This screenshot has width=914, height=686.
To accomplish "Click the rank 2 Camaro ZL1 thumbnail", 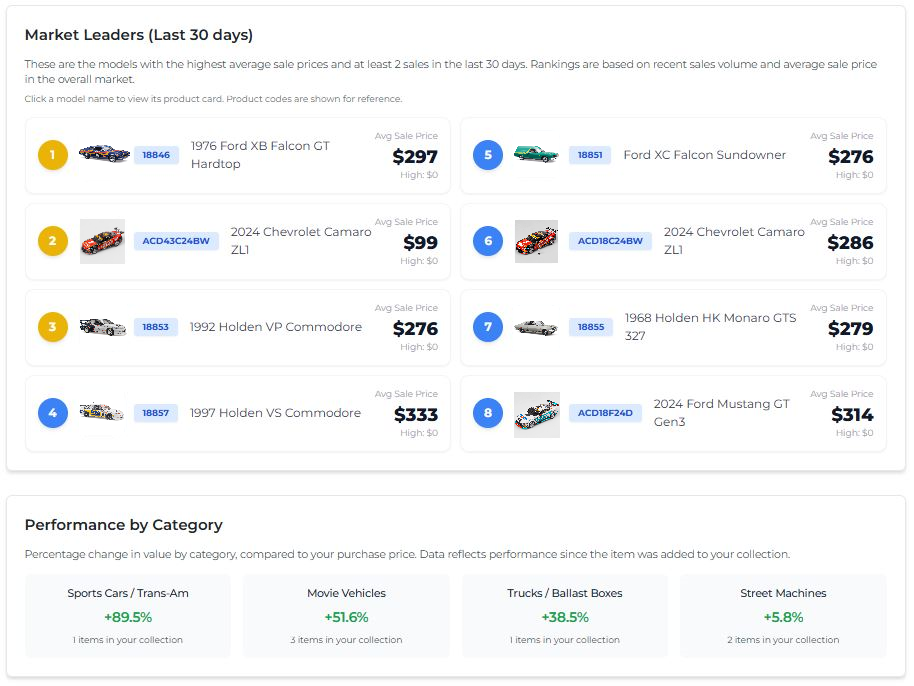I will (x=102, y=241).
